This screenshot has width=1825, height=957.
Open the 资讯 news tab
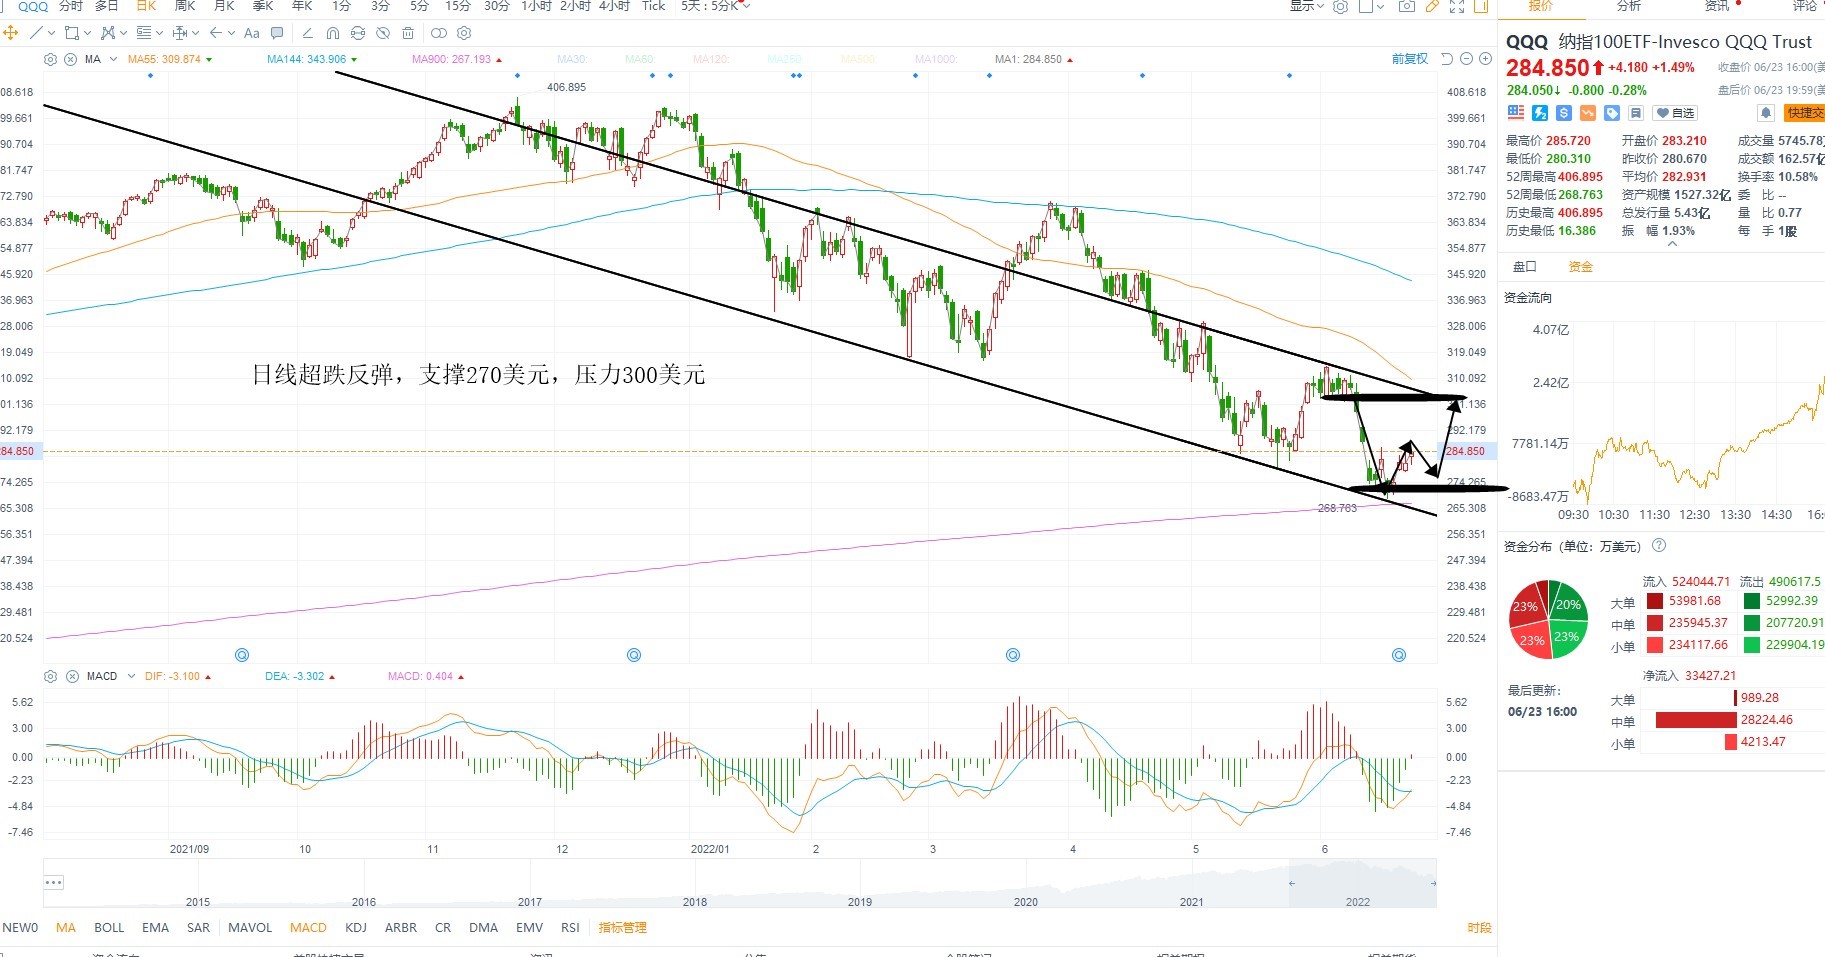click(1717, 6)
